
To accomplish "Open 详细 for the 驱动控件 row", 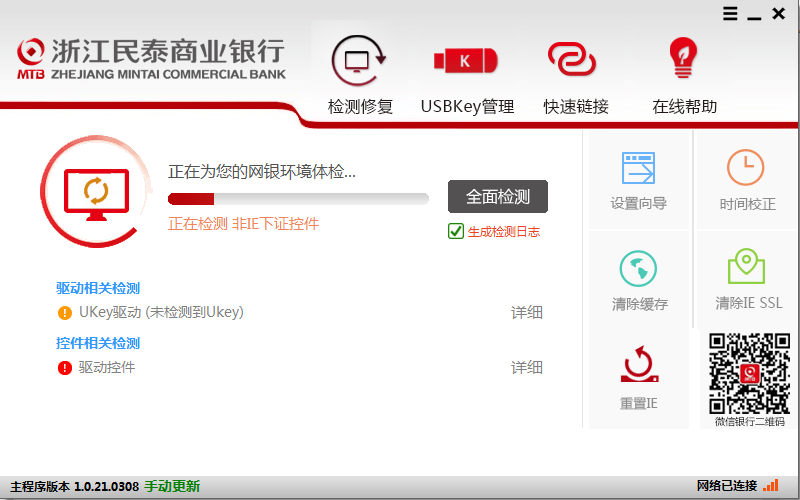I will (x=527, y=367).
